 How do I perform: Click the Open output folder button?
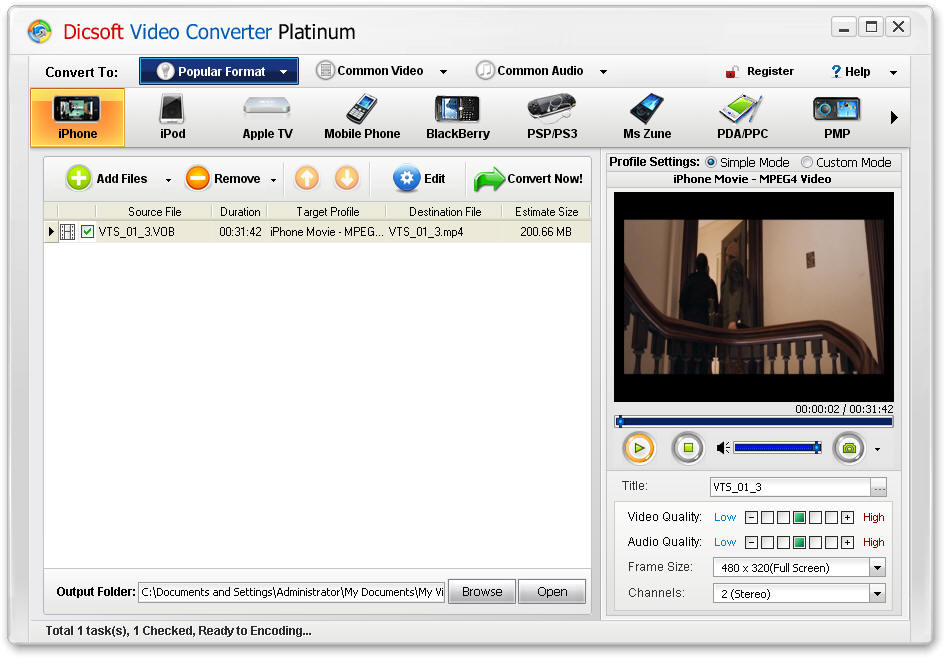click(x=552, y=592)
